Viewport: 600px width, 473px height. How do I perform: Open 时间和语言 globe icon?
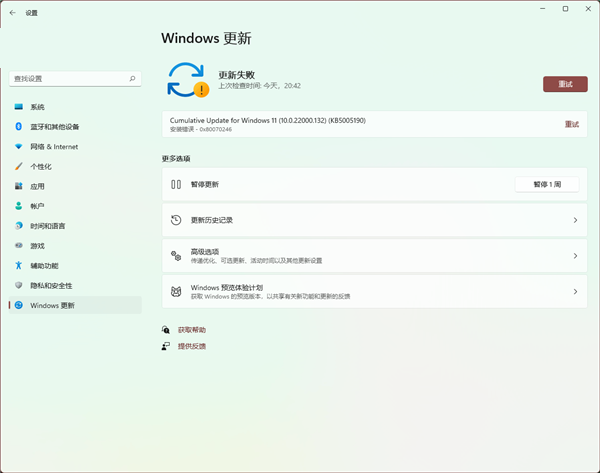(18, 226)
